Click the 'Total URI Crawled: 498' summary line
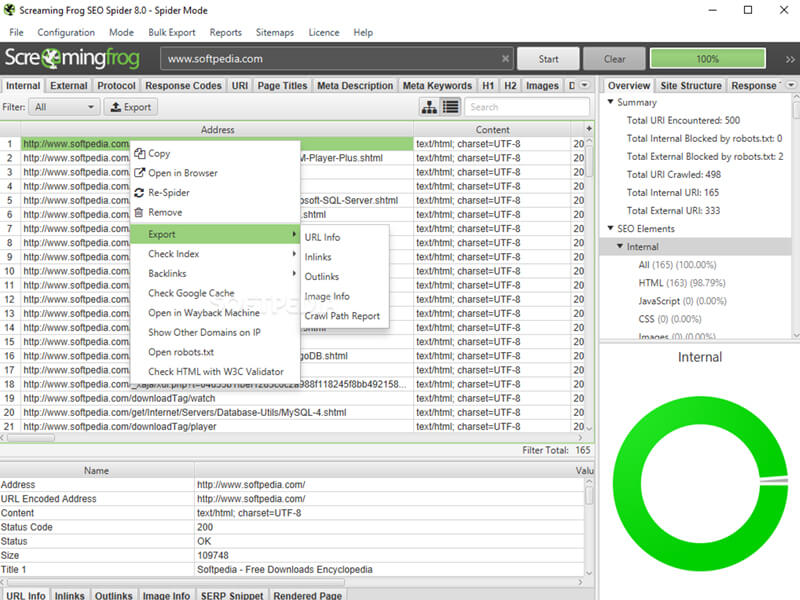 click(673, 174)
